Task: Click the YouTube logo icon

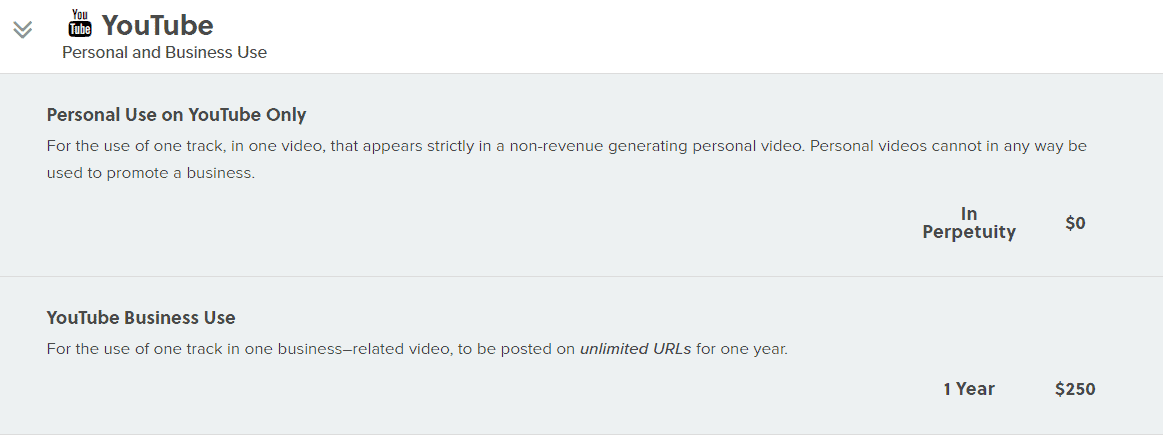Action: [x=80, y=23]
